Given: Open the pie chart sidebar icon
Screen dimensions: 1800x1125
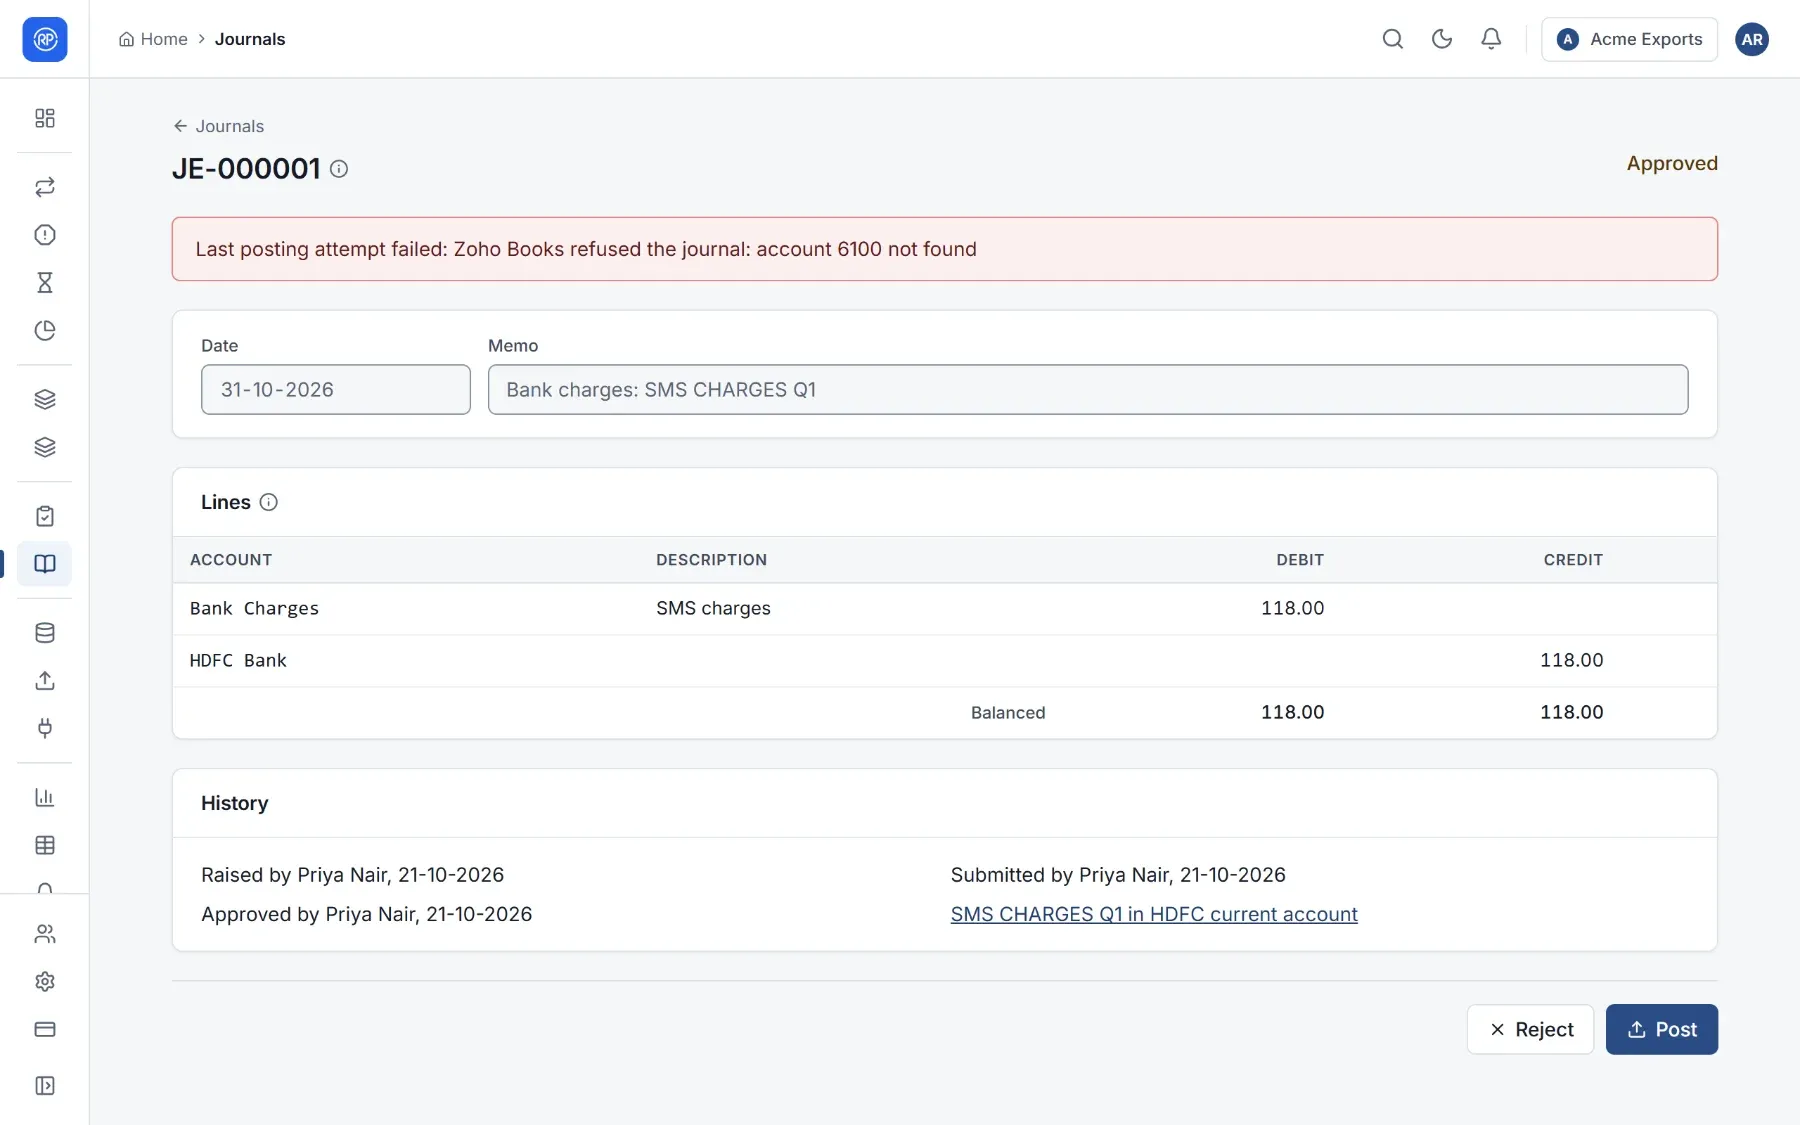Looking at the screenshot, I should click(45, 331).
